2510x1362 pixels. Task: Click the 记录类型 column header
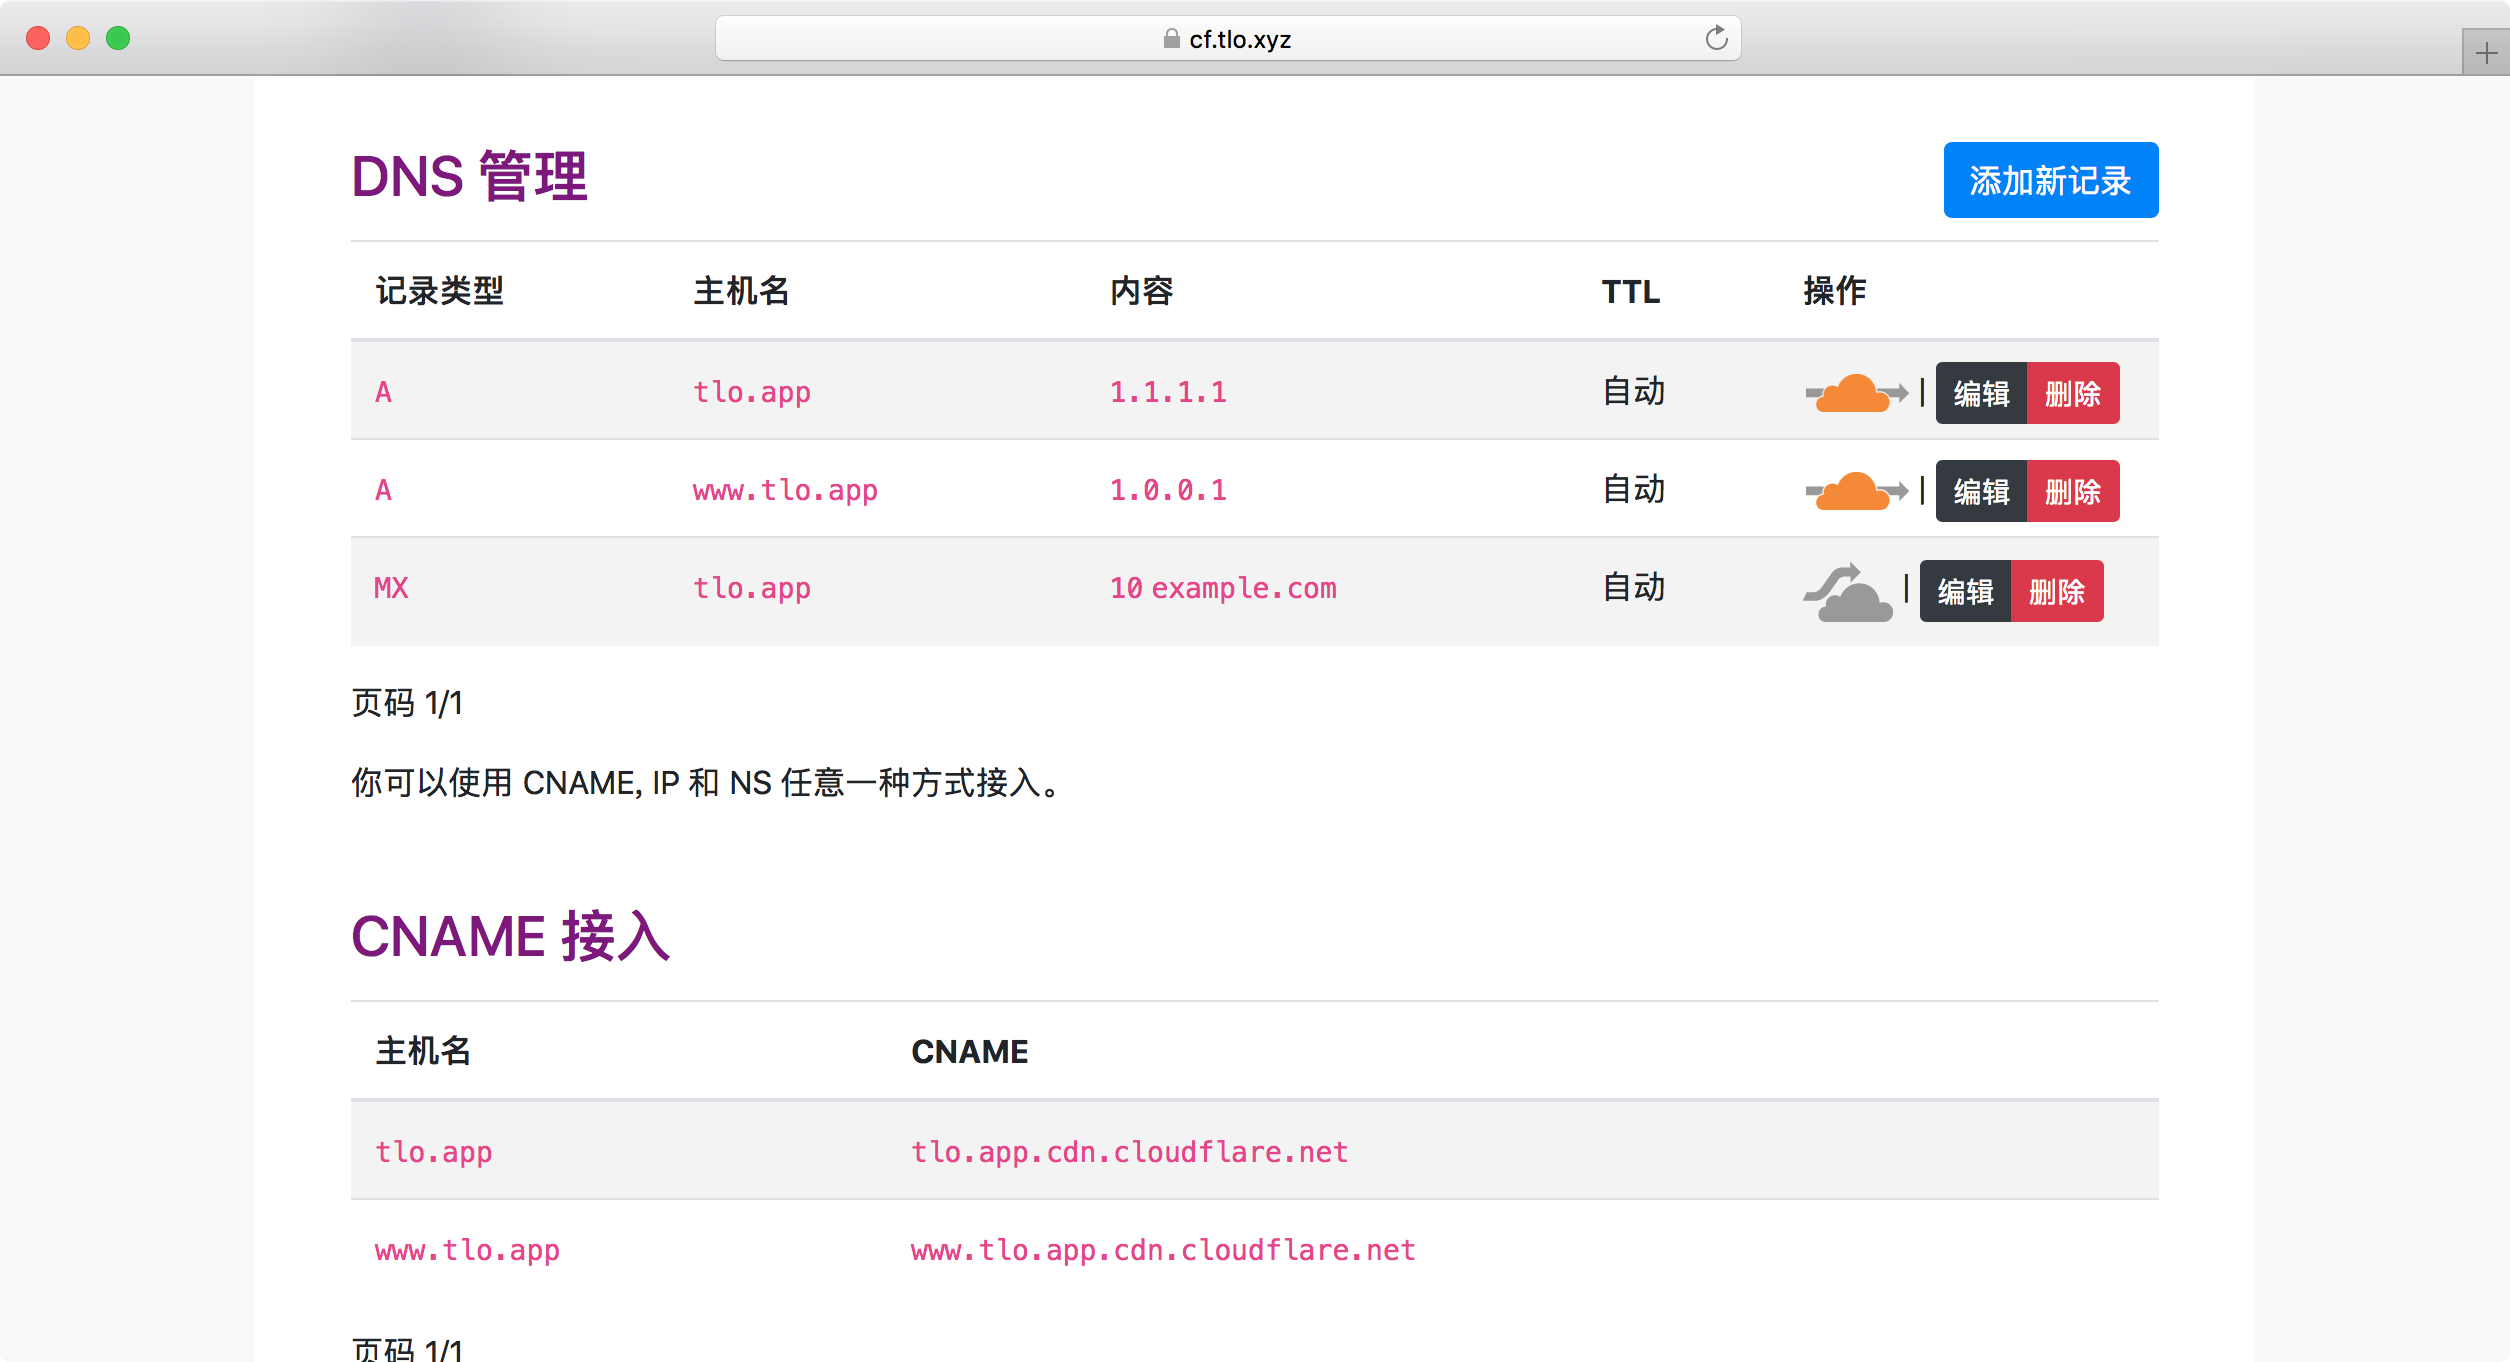[x=439, y=291]
